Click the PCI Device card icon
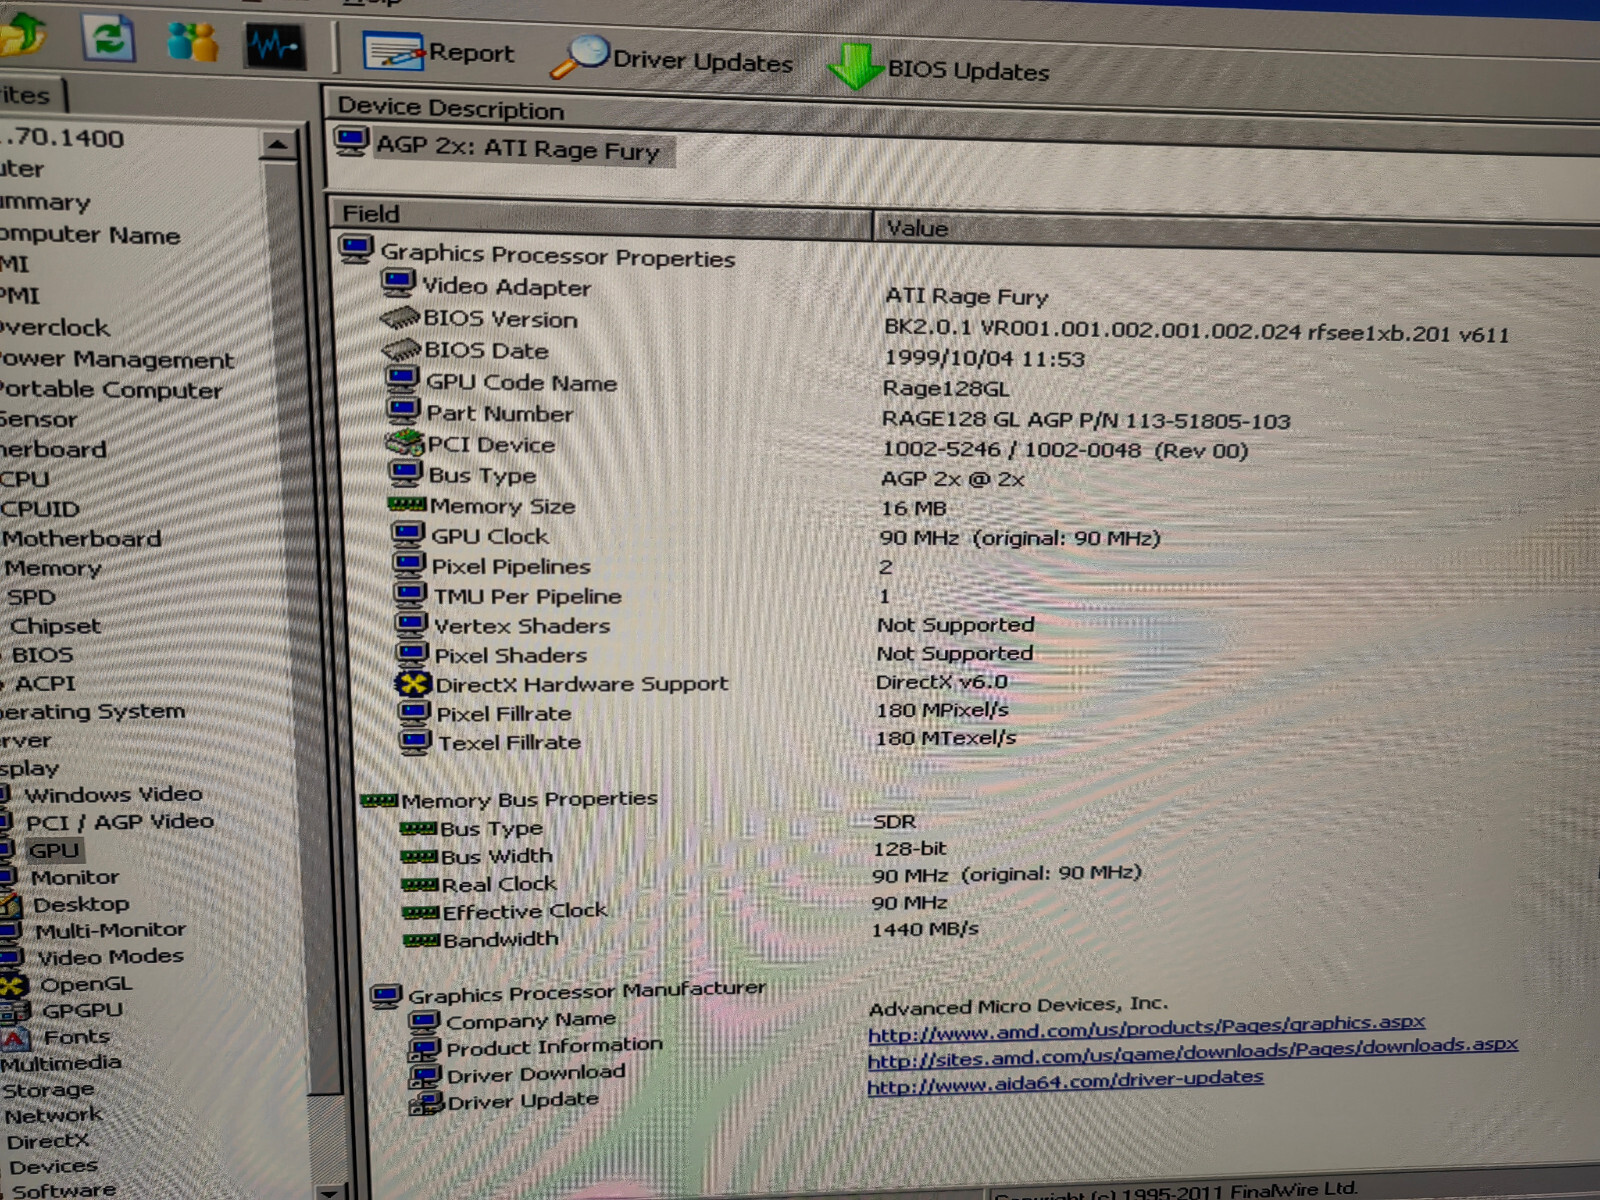 [405, 441]
